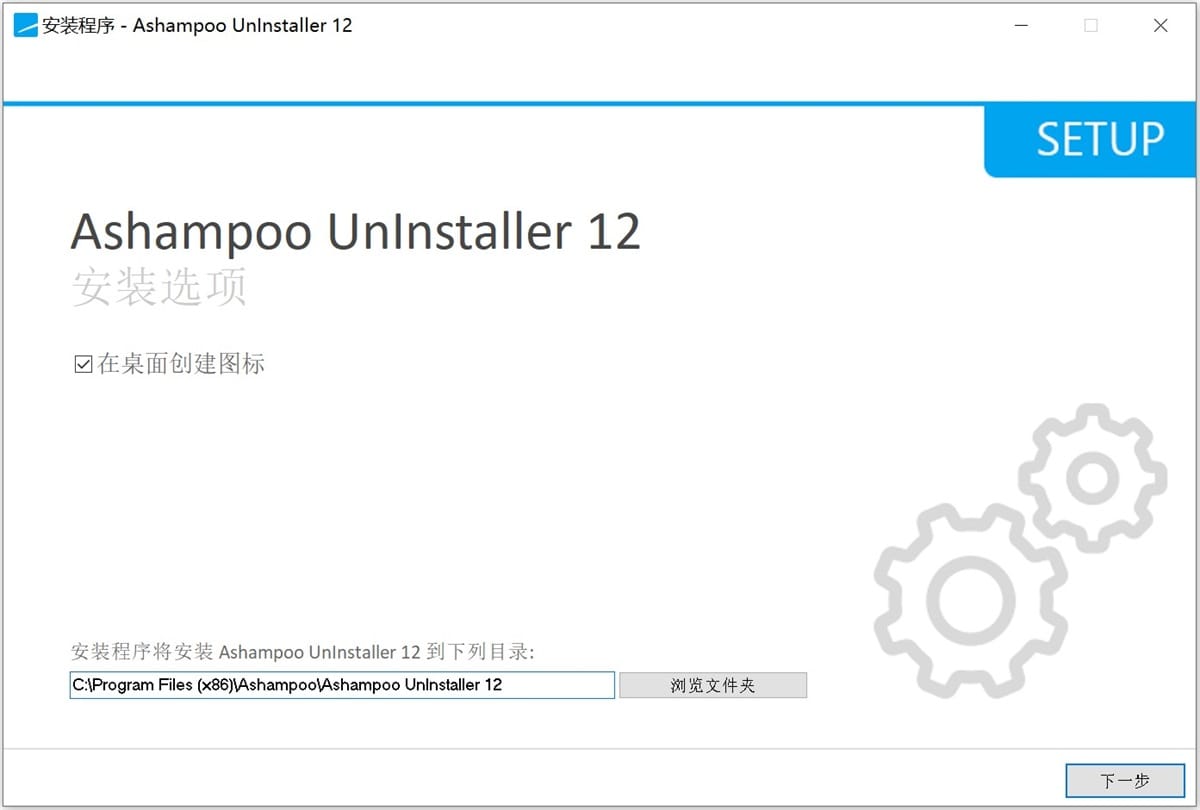This screenshot has height=810, width=1200.
Task: Click the 安装选项 subtitle text
Action: click(159, 288)
